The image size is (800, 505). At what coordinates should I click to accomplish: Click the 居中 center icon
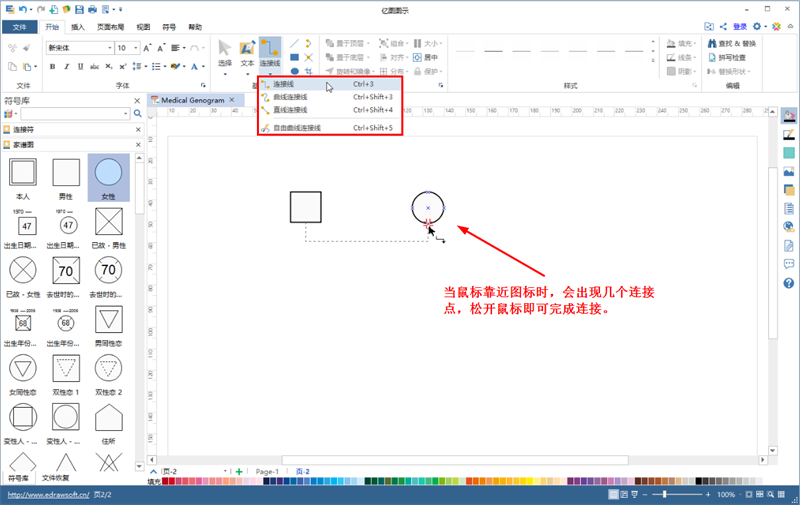(426, 58)
